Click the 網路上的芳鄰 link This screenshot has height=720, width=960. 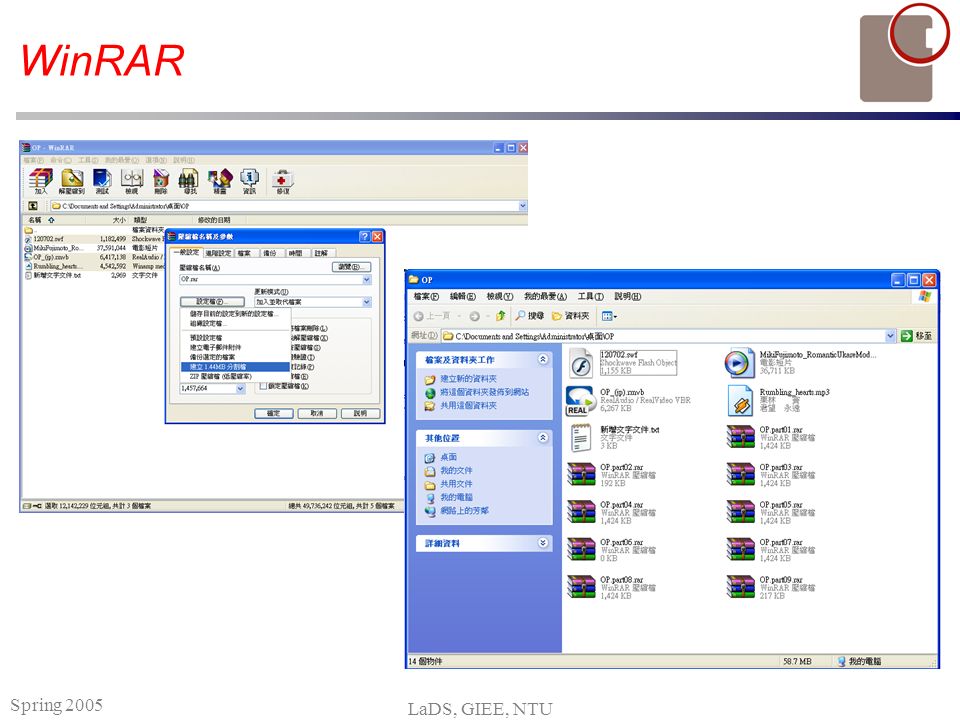464,510
